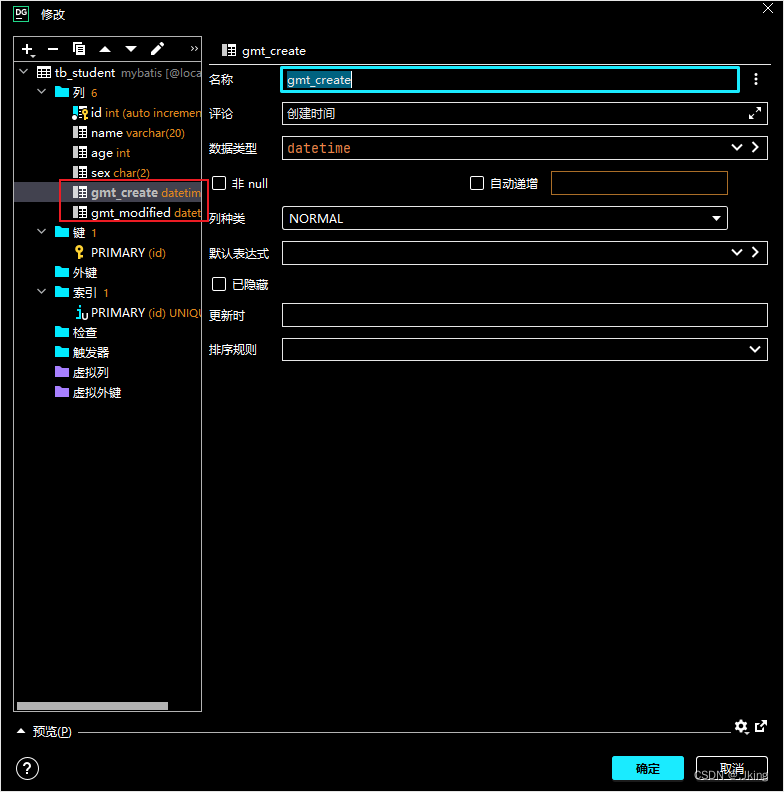Click the default expression right arrow
Image resolution: width=784 pixels, height=792 pixels.
click(755, 253)
